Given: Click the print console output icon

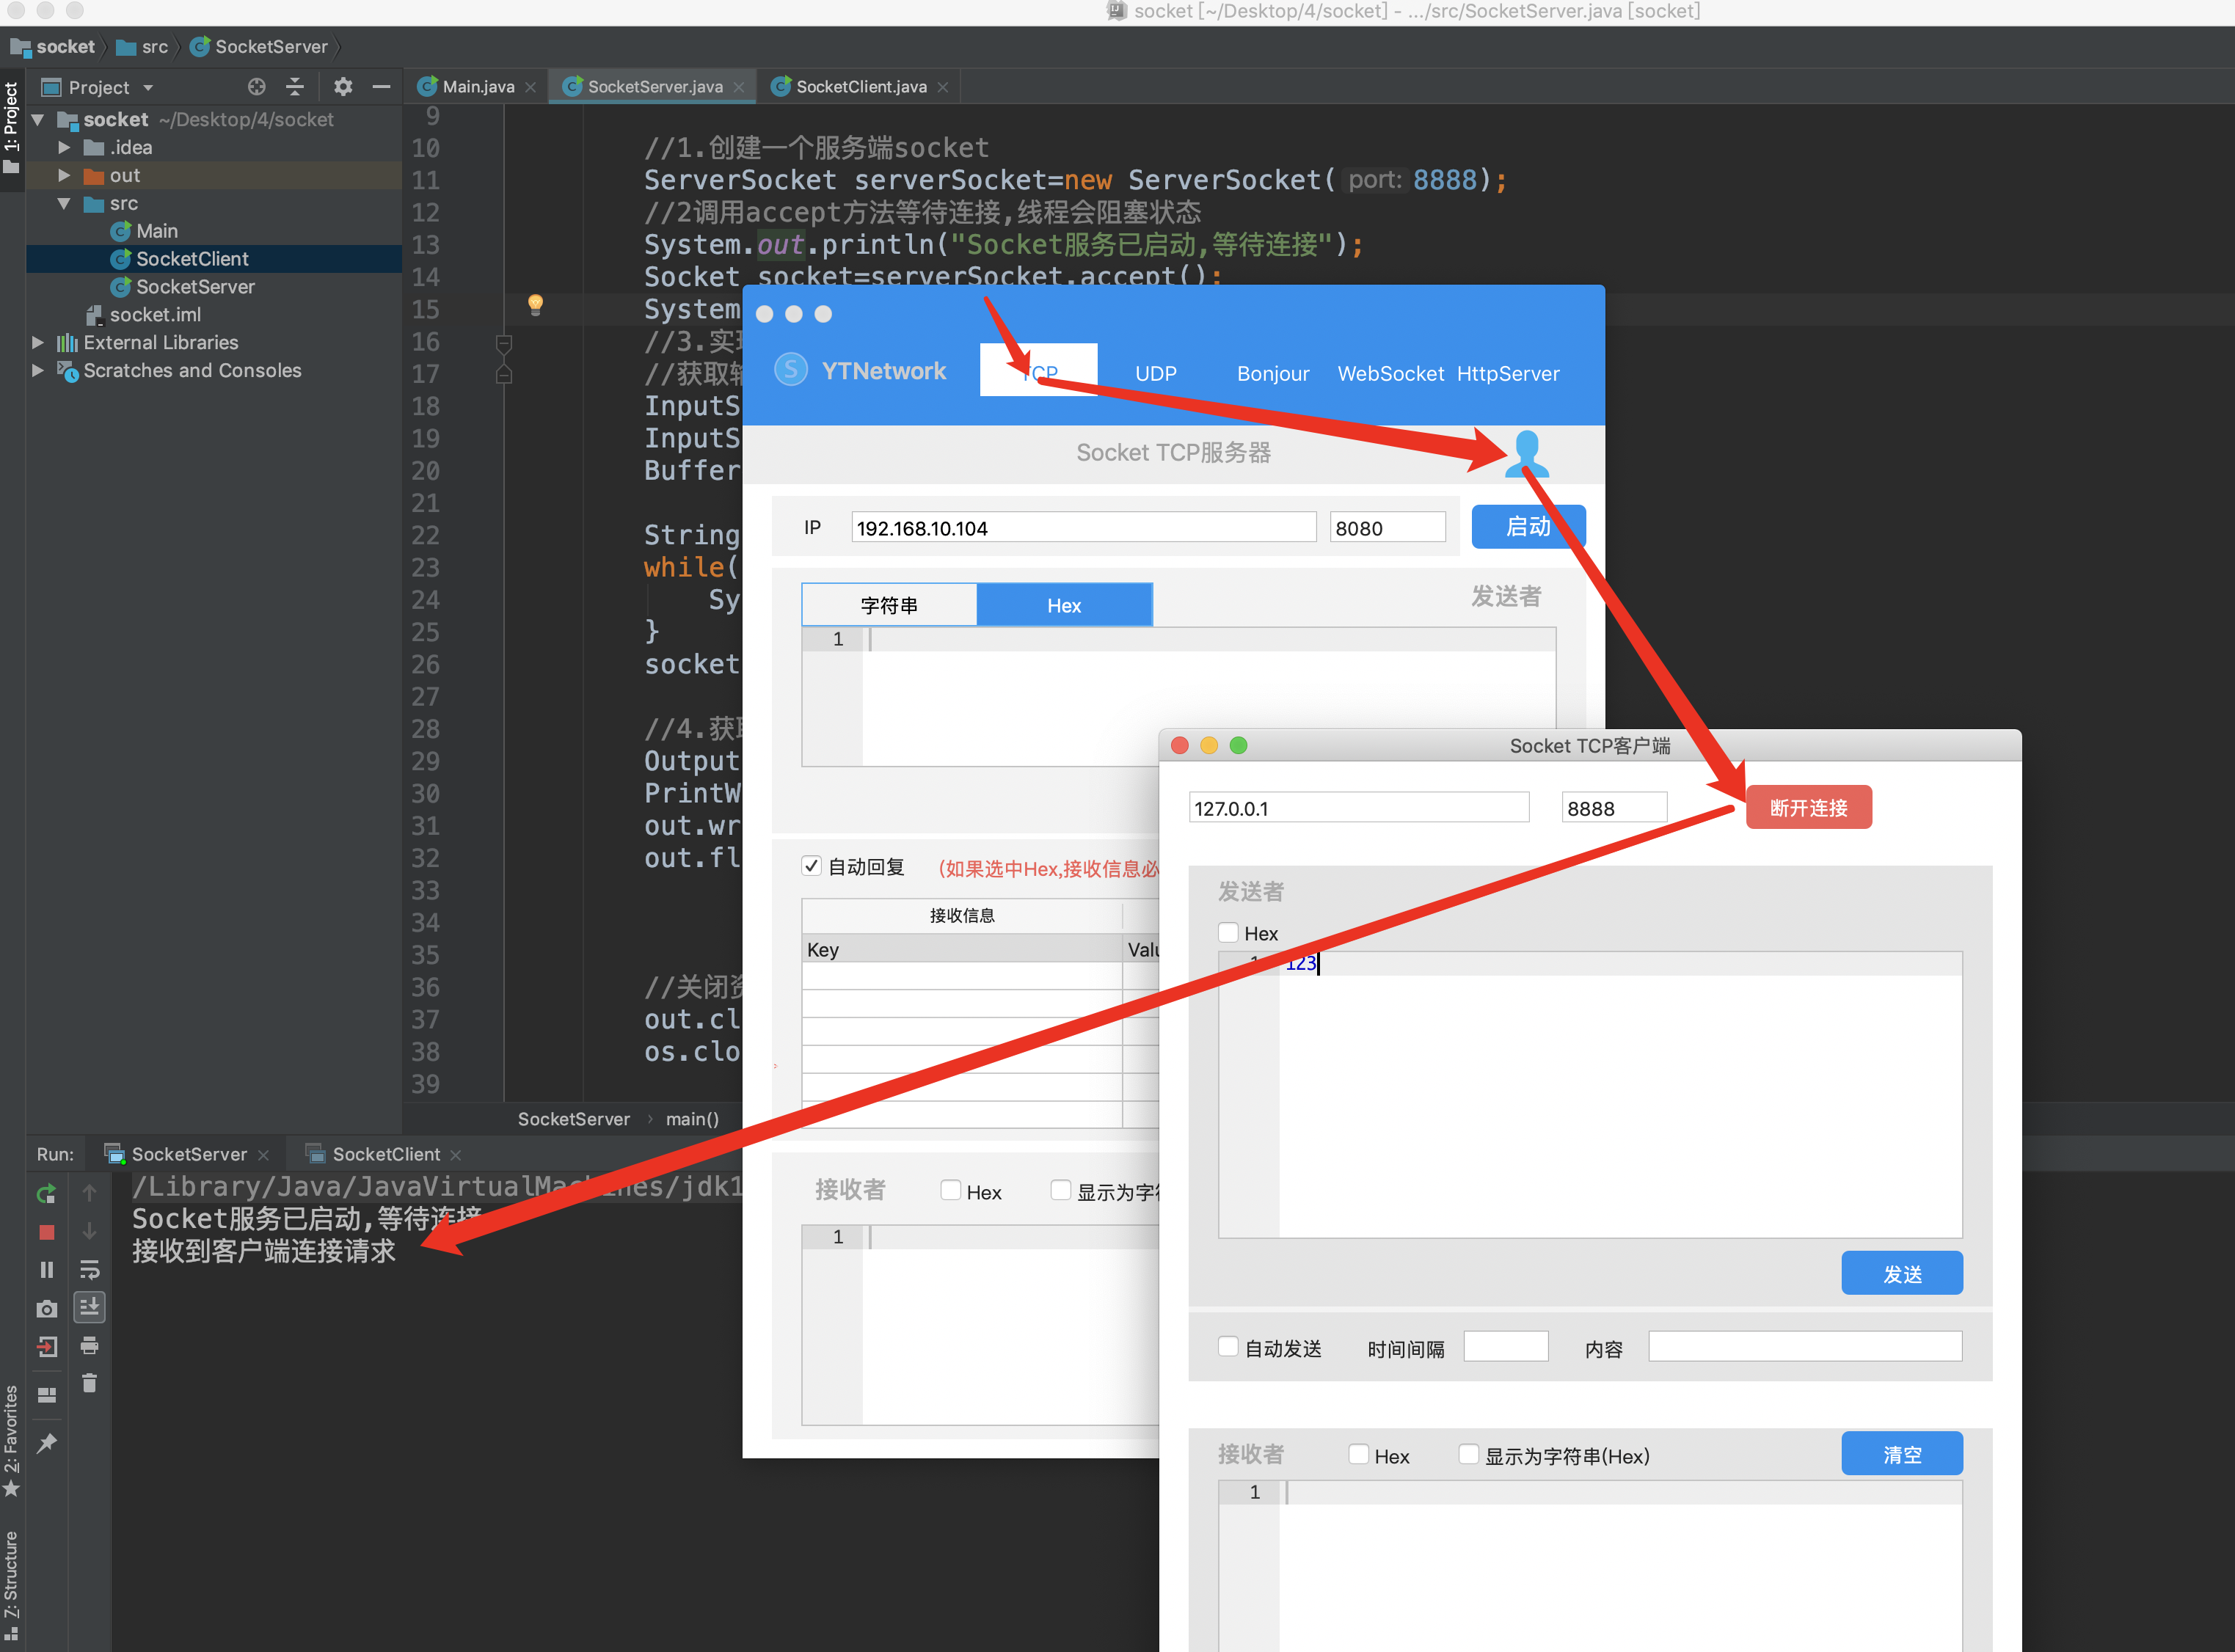Looking at the screenshot, I should click(x=90, y=1346).
